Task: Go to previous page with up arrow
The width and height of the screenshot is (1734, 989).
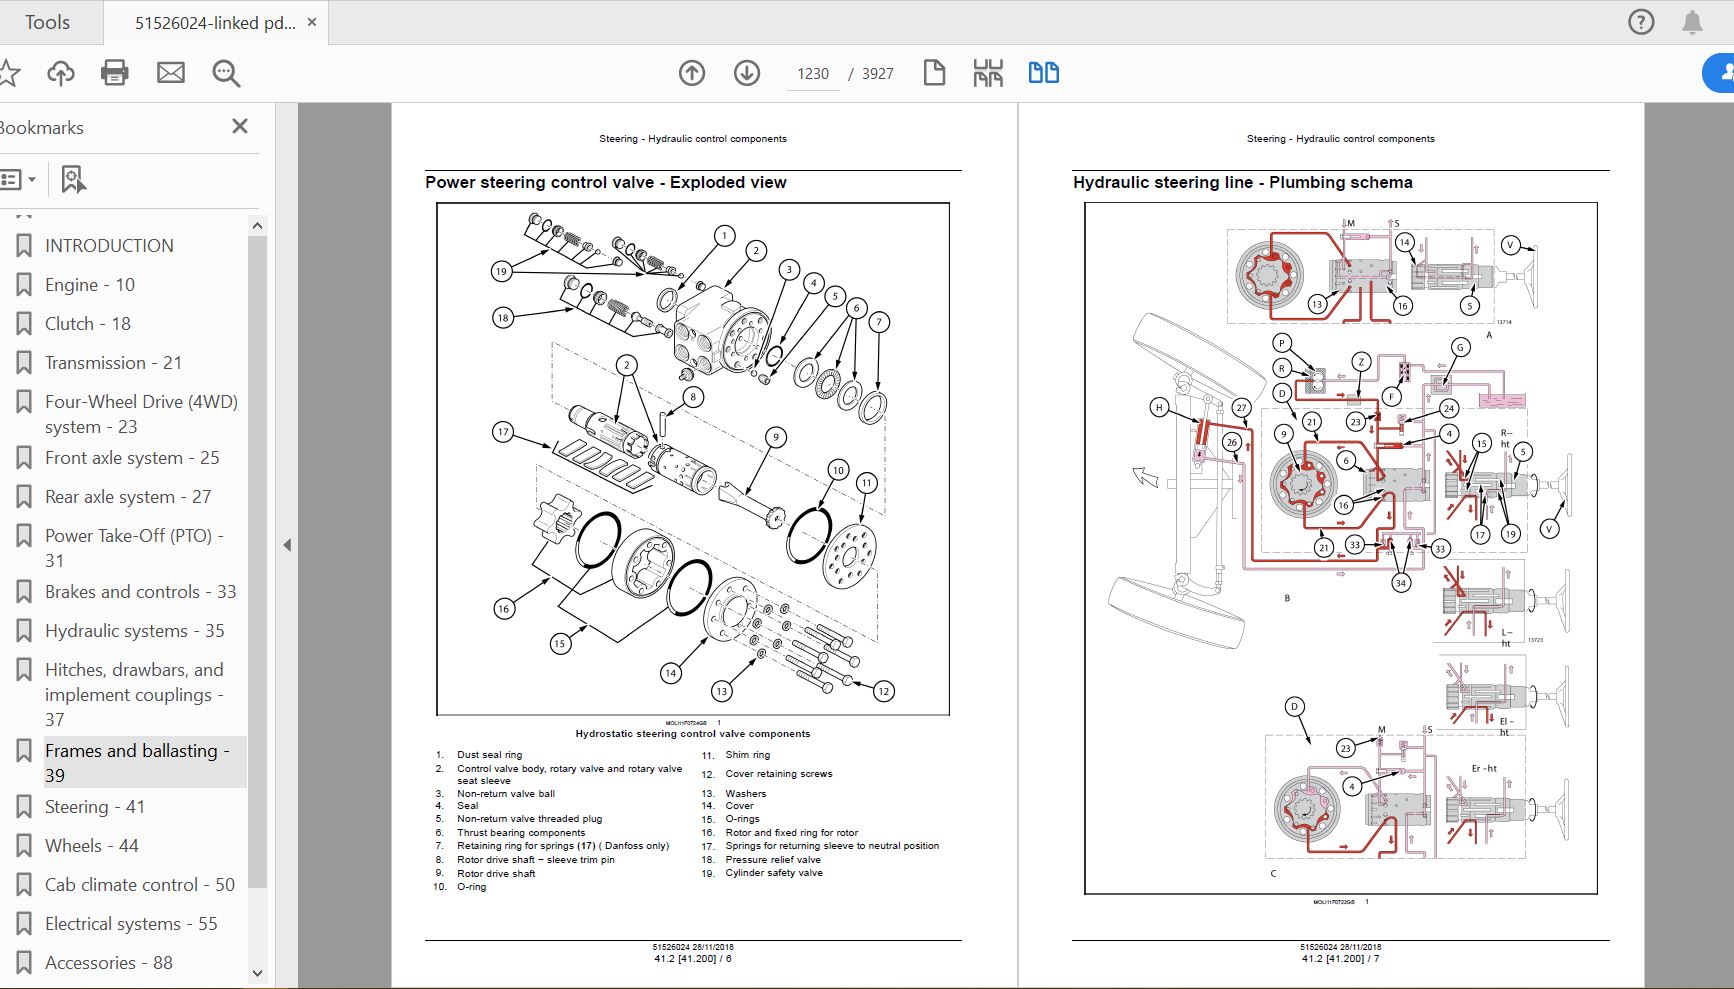Action: [692, 73]
